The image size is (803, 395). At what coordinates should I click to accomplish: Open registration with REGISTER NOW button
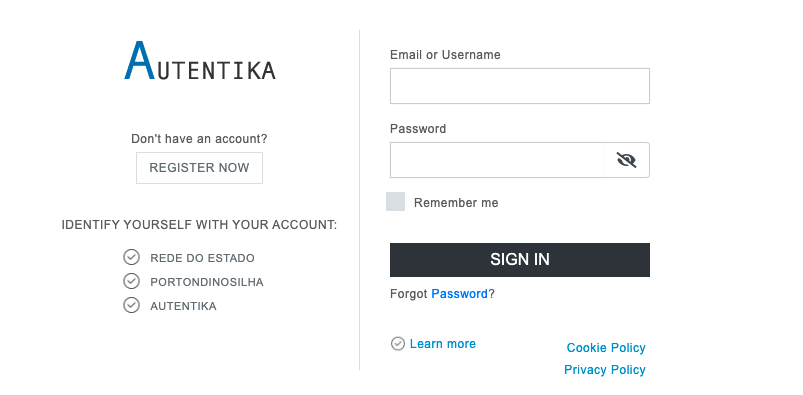199,168
